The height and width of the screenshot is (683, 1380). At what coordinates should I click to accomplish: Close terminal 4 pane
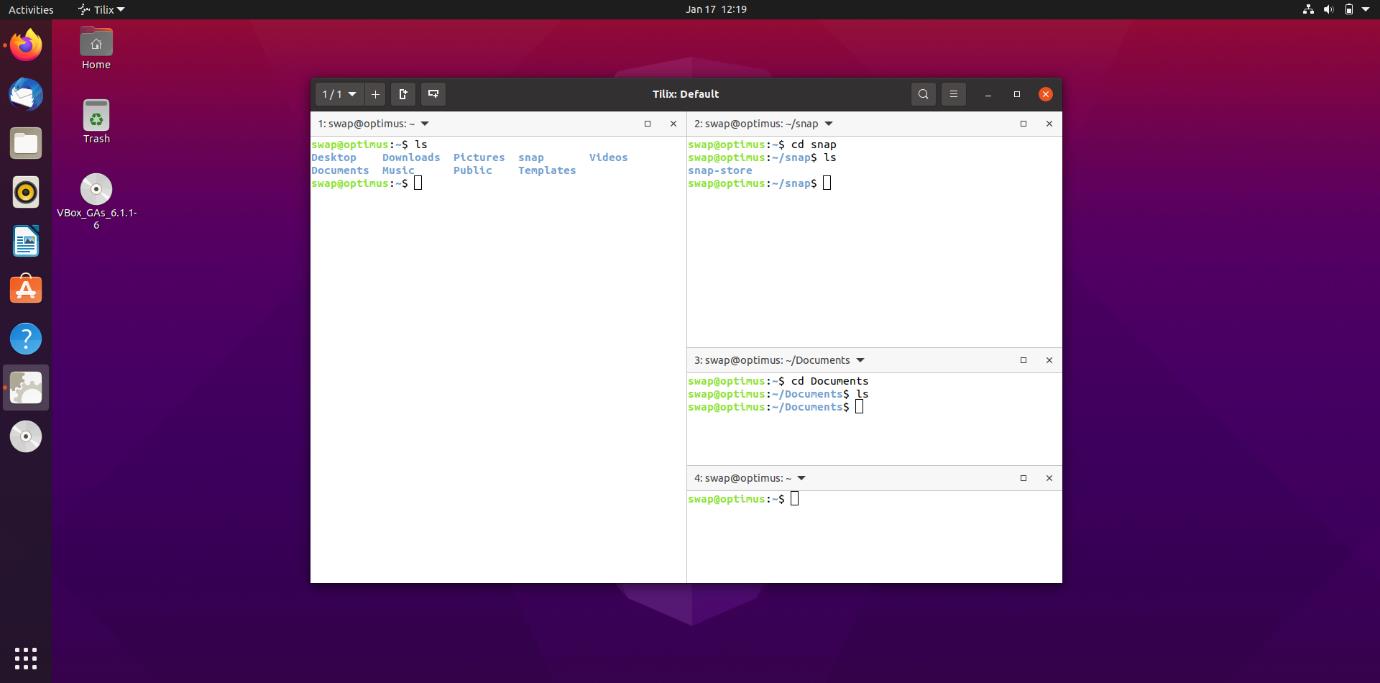point(1049,478)
